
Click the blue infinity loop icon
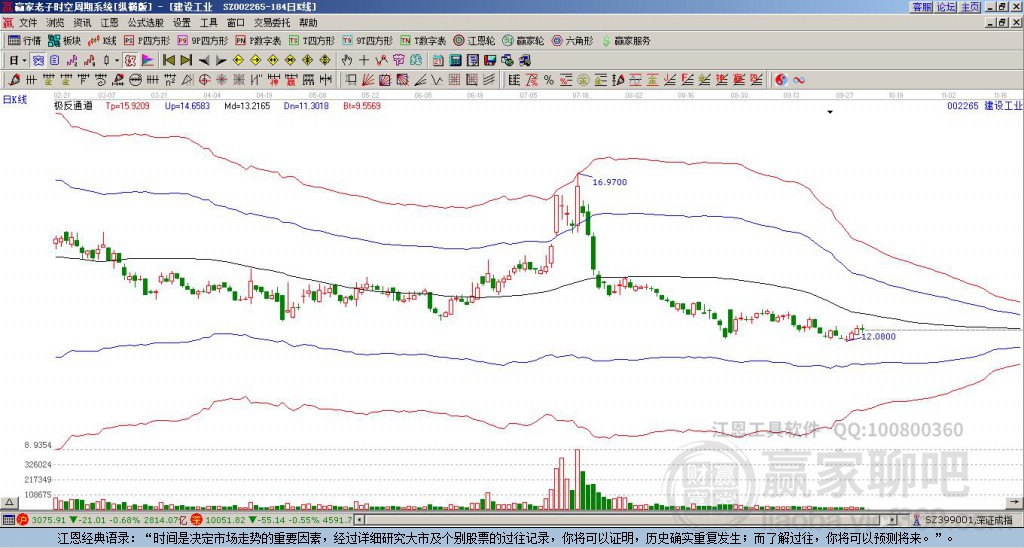coord(799,80)
